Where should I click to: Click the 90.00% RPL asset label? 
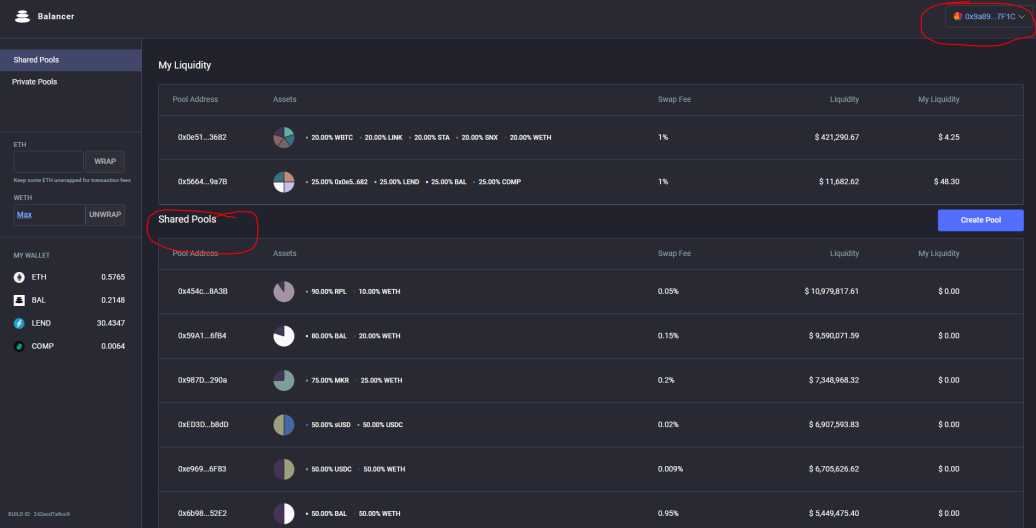(x=328, y=291)
